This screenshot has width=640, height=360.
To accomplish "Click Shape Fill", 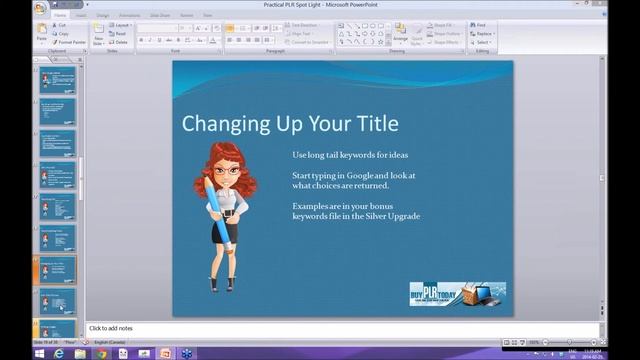I will point(440,25).
